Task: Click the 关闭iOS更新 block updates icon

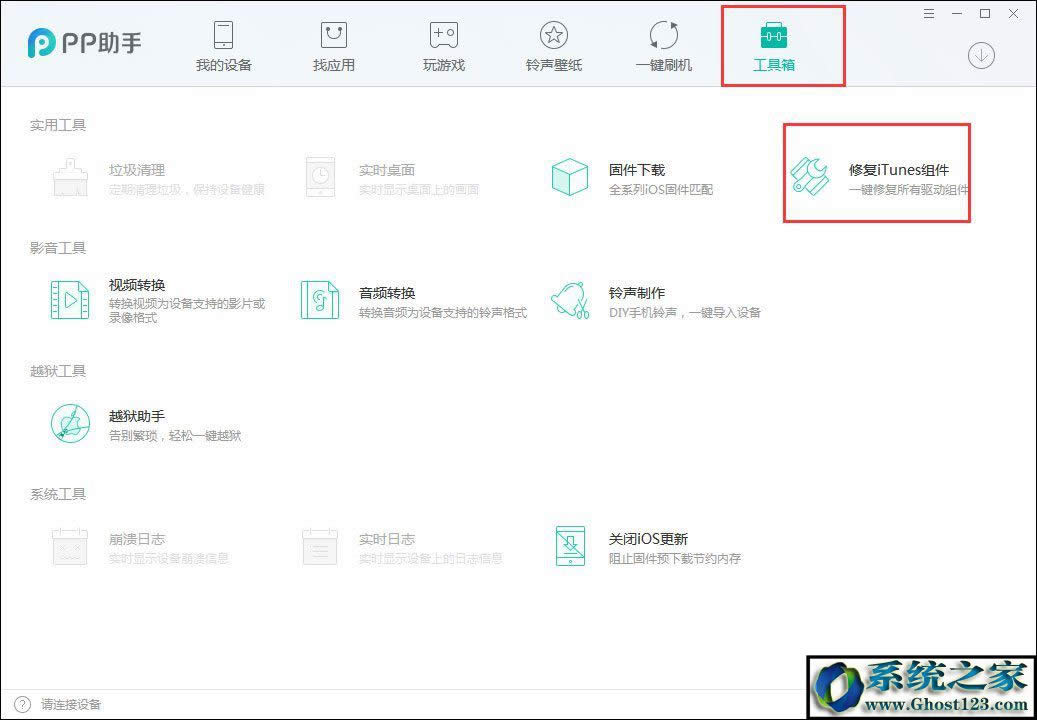Action: (x=570, y=545)
